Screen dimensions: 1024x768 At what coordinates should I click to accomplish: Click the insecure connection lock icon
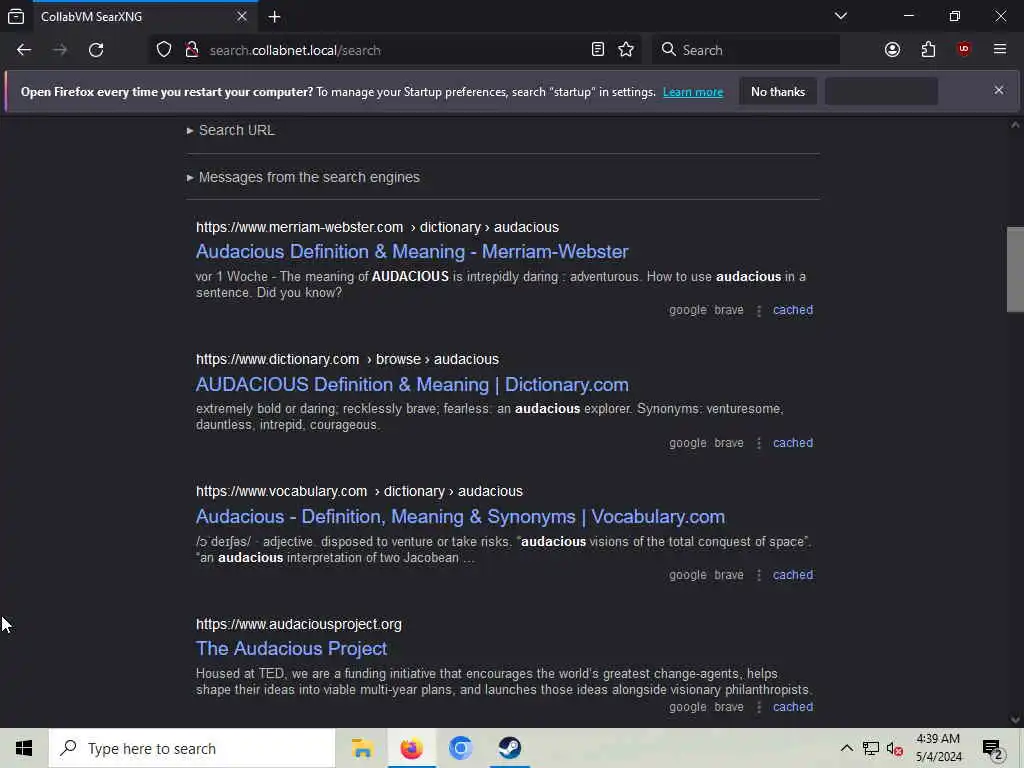point(192,50)
